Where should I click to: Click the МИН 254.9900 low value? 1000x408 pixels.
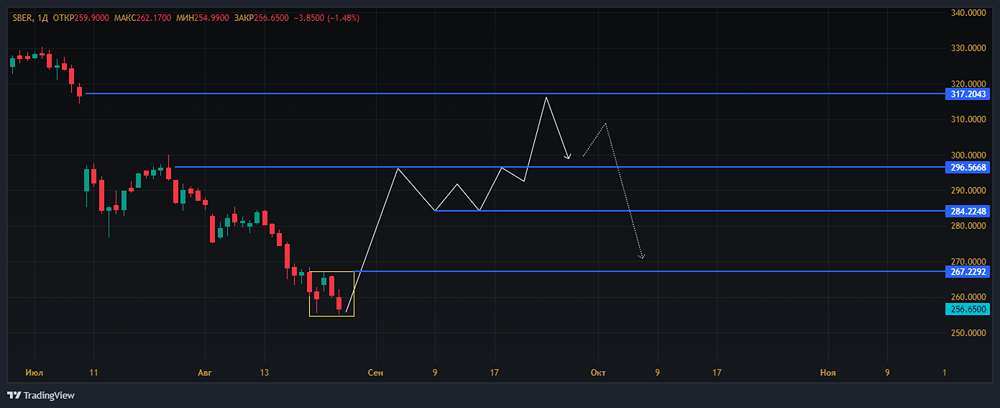[x=203, y=18]
